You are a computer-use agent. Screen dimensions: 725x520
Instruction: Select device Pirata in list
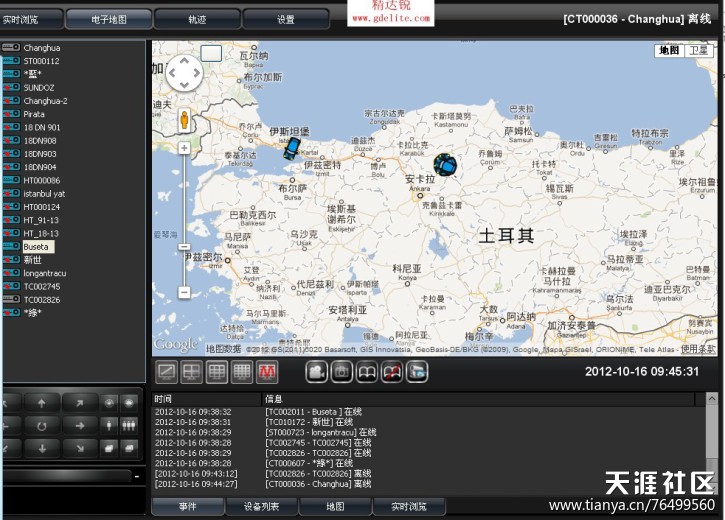pyautogui.click(x=34, y=114)
